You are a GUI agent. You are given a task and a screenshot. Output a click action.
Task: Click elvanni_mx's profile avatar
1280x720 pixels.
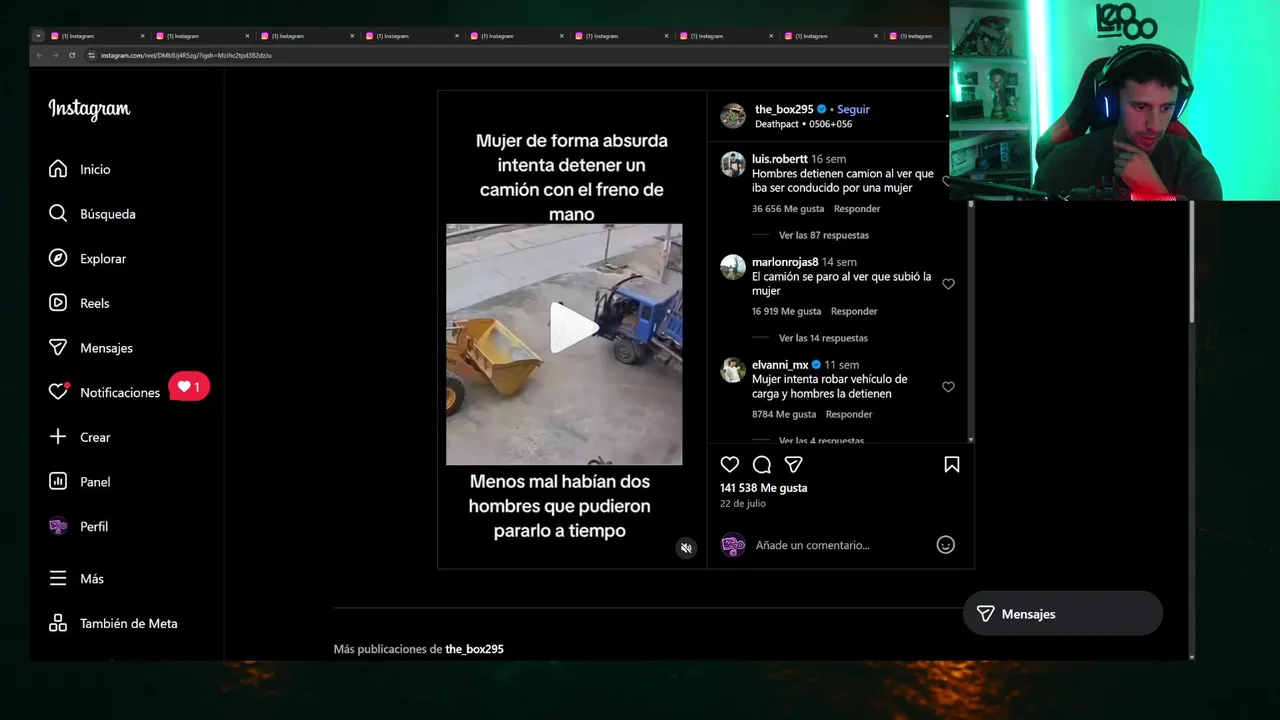click(733, 370)
